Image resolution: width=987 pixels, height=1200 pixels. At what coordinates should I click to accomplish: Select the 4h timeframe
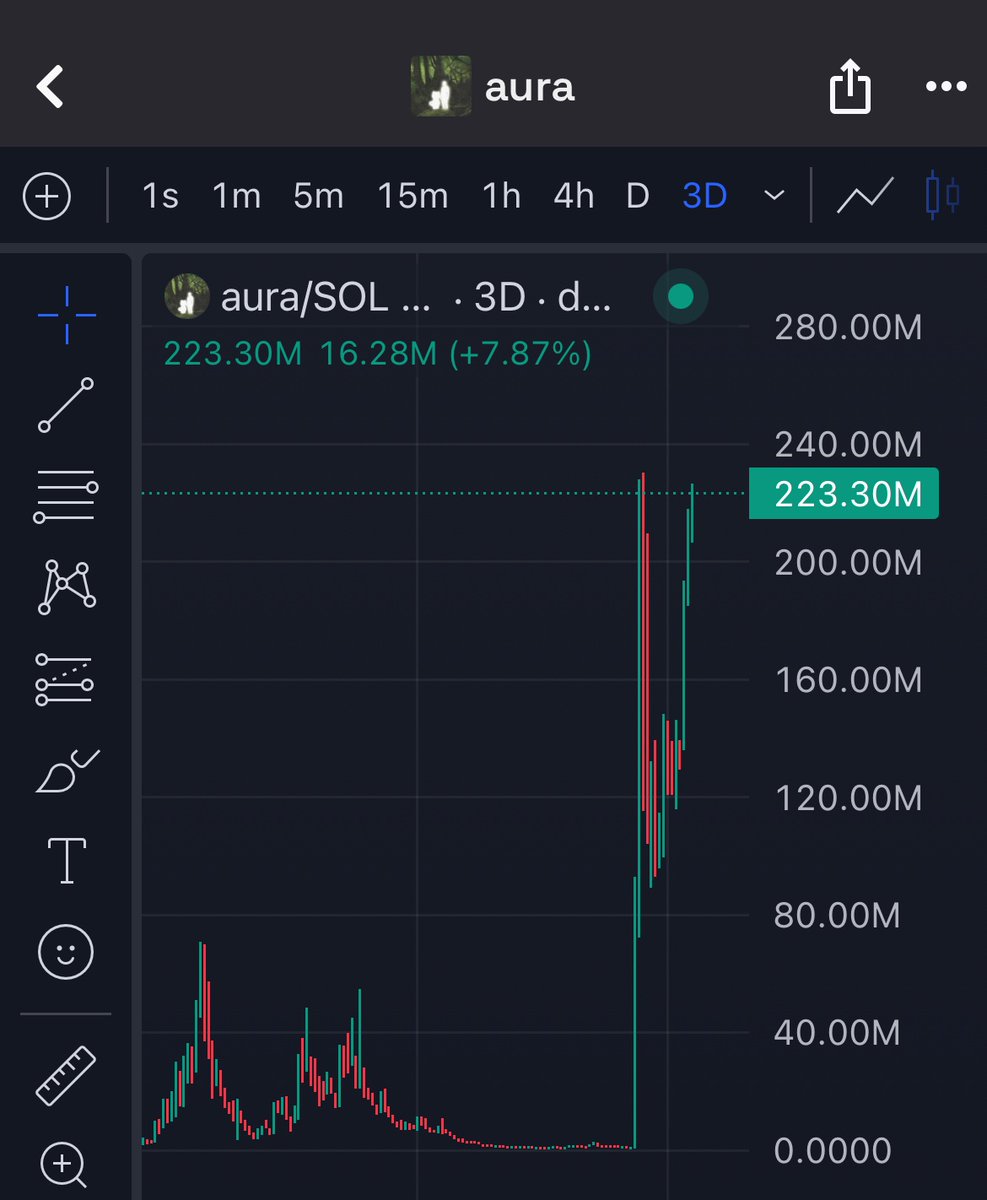(573, 196)
